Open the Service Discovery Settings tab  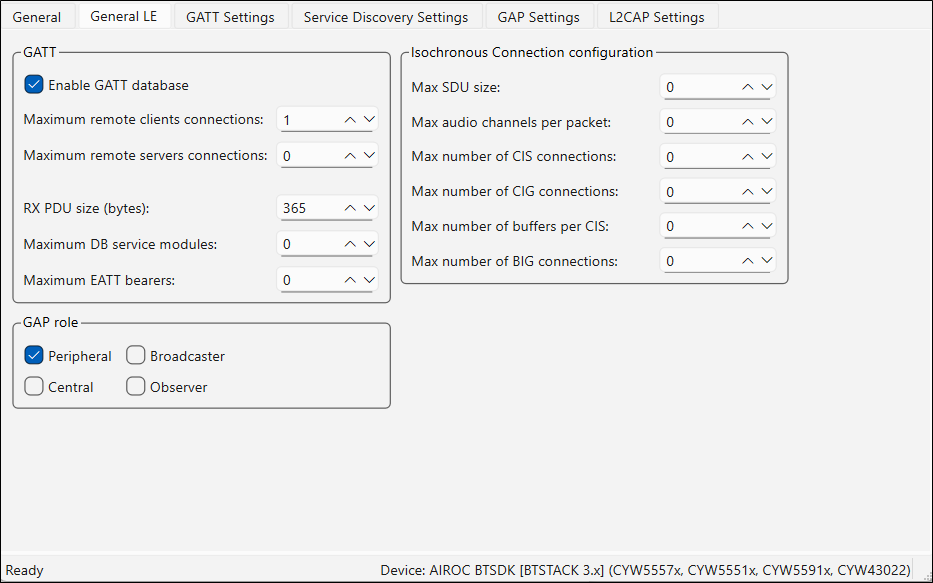pyautogui.click(x=385, y=17)
